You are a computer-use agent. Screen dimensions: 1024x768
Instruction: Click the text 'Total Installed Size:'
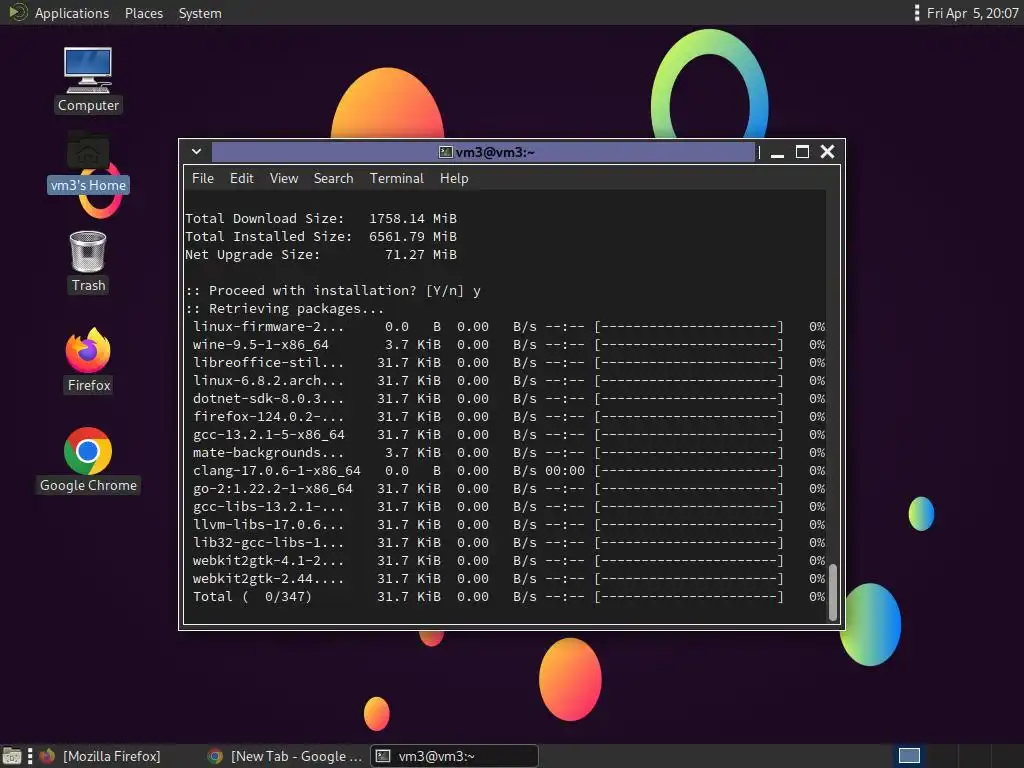pyautogui.click(x=268, y=236)
